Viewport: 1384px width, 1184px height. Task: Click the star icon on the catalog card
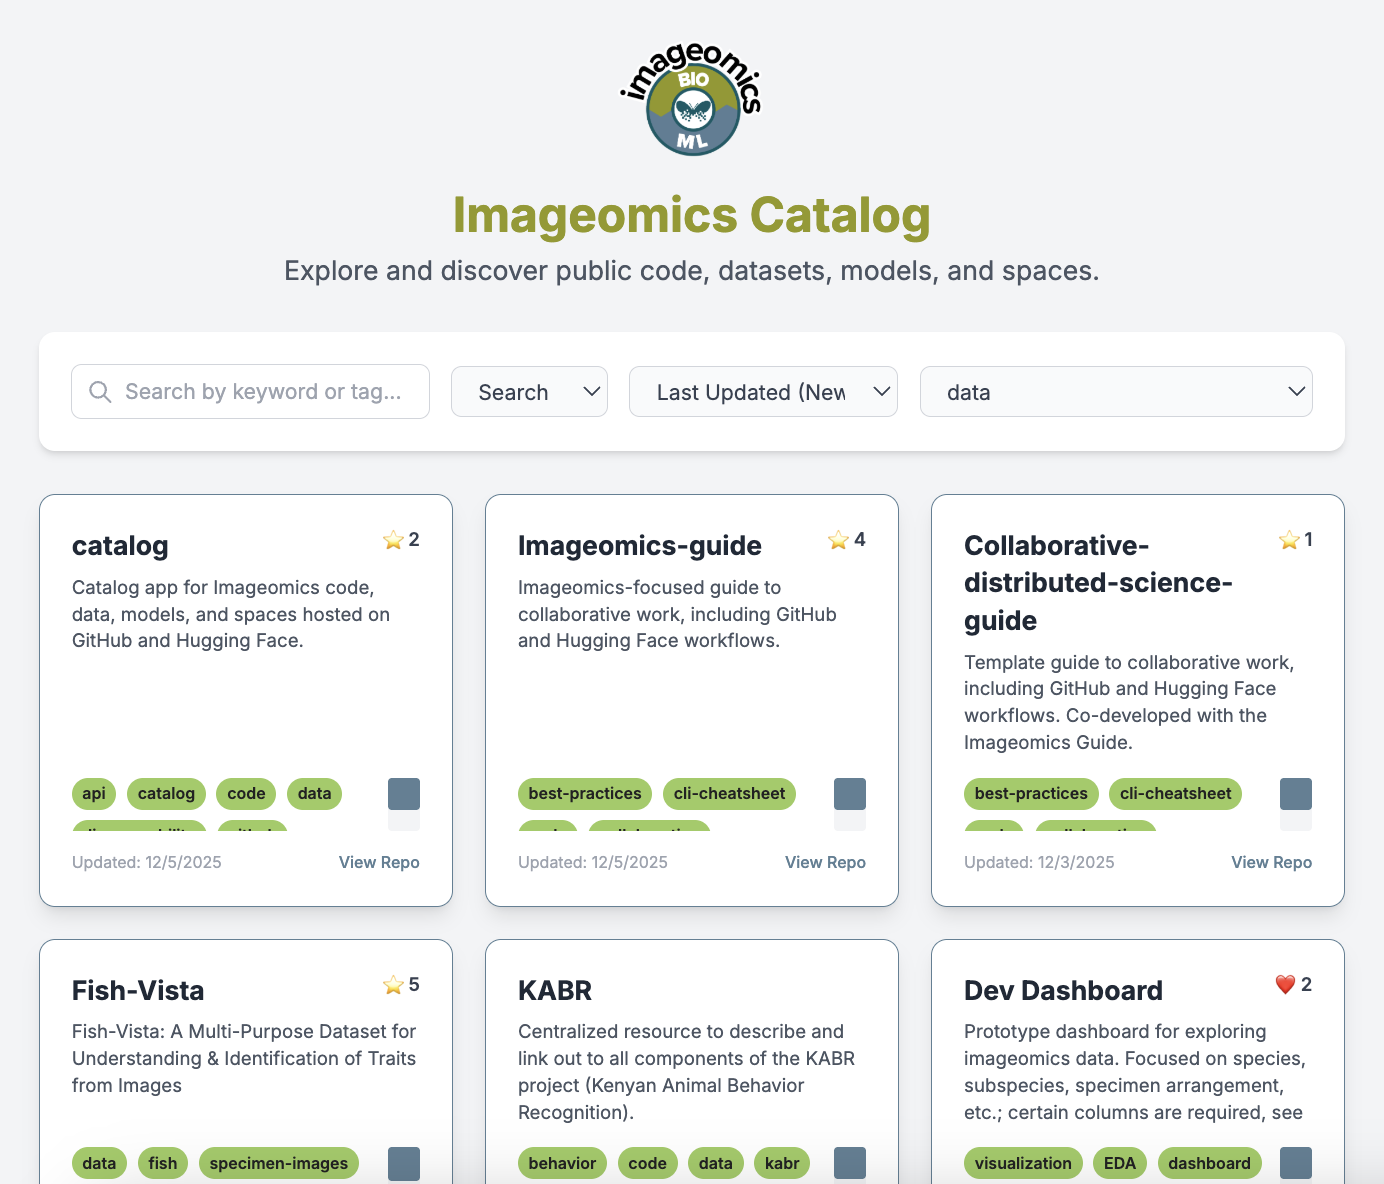(393, 539)
